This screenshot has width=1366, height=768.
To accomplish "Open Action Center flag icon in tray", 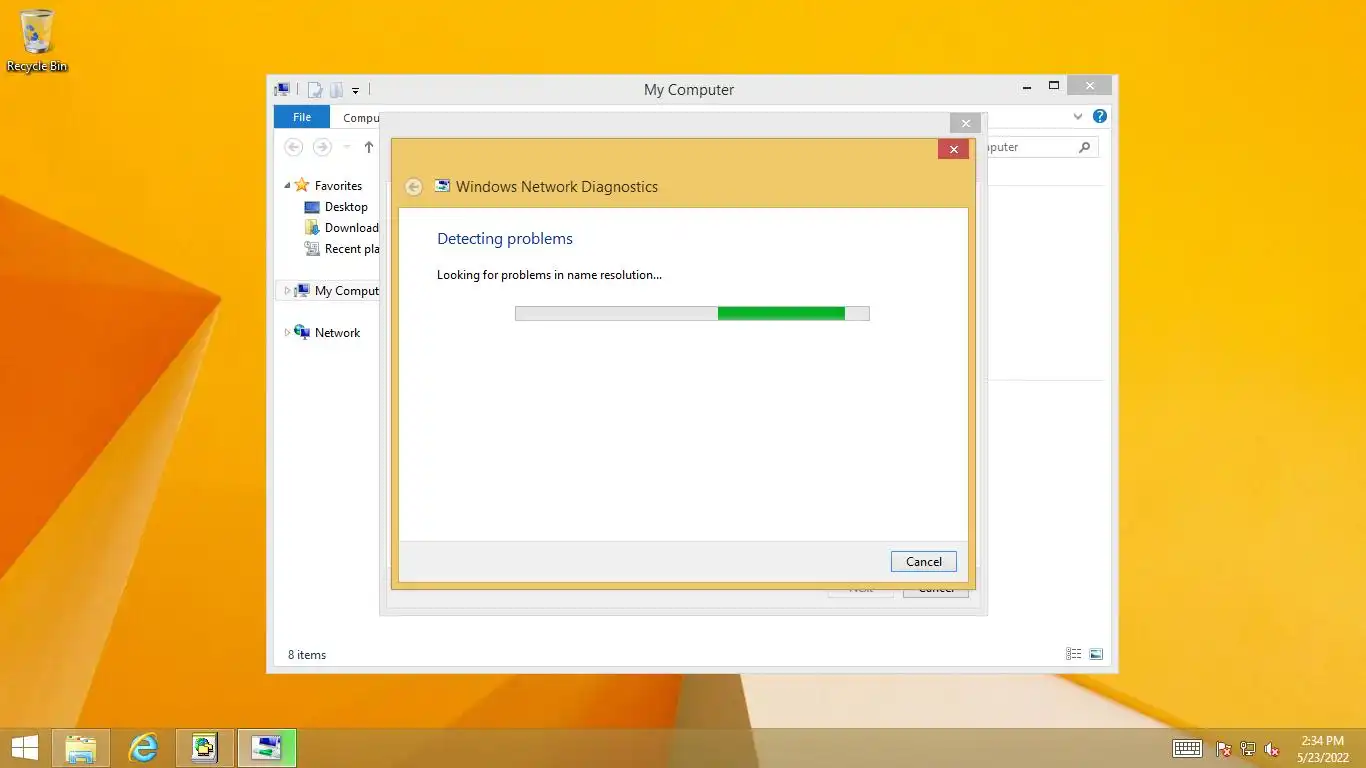I will pos(1223,749).
